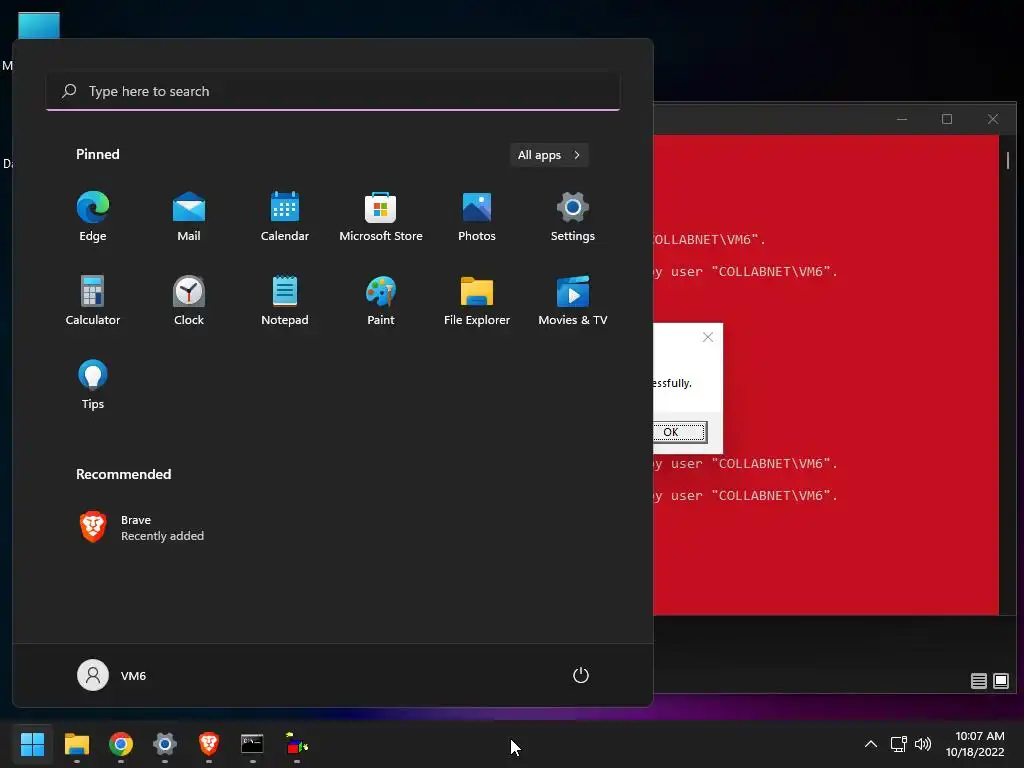
Task: Switch to Settings in the taskbar
Action: [x=165, y=744]
